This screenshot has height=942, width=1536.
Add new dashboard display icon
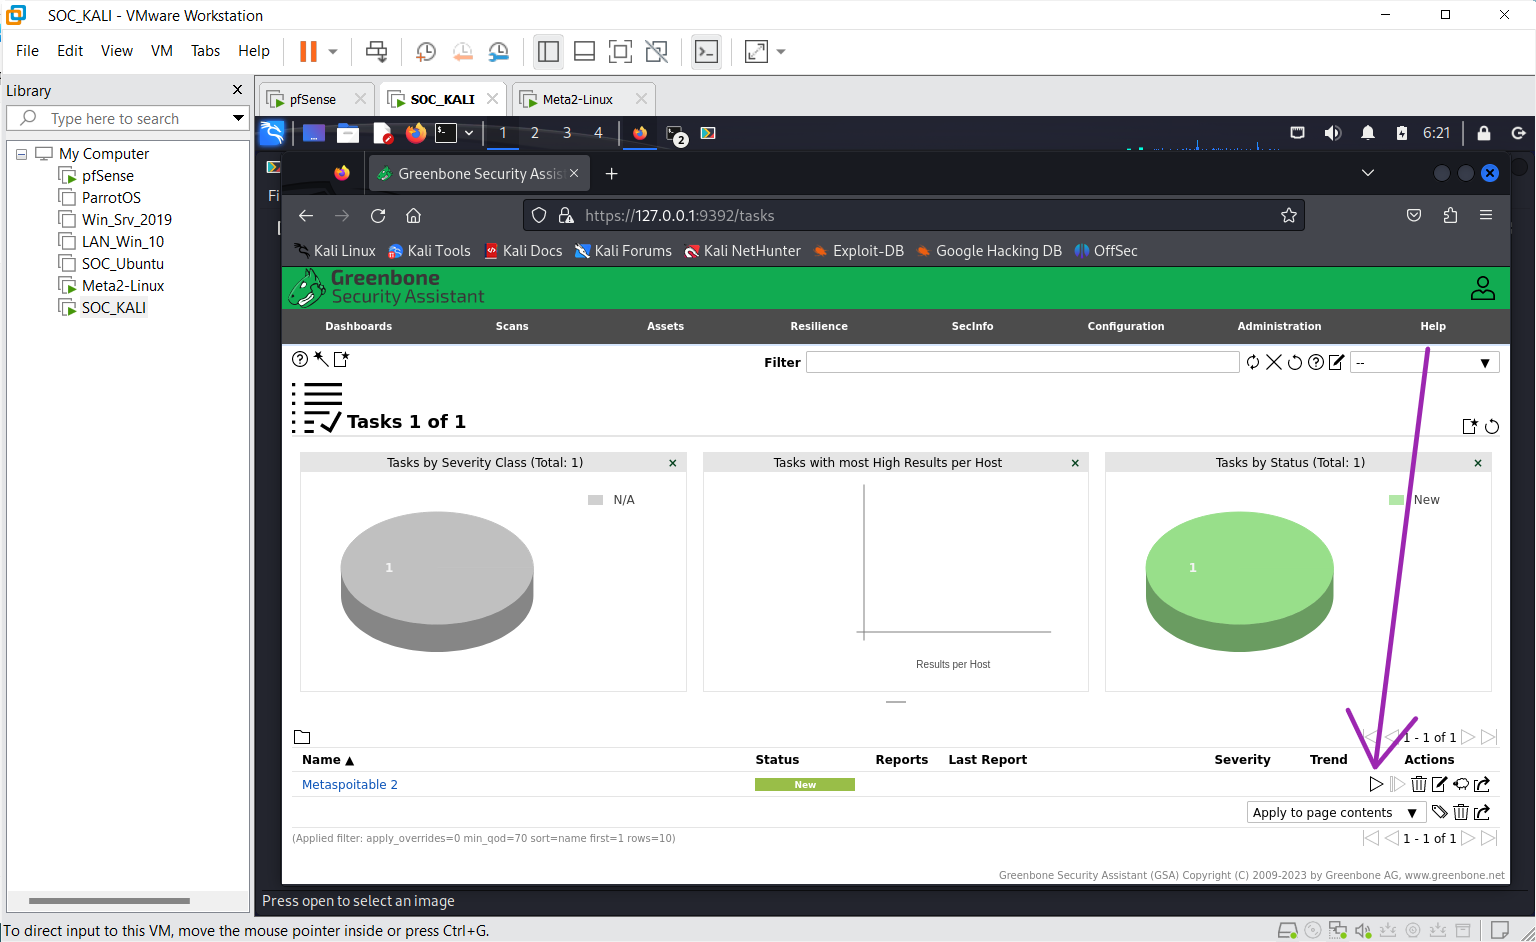pyautogui.click(x=1470, y=426)
